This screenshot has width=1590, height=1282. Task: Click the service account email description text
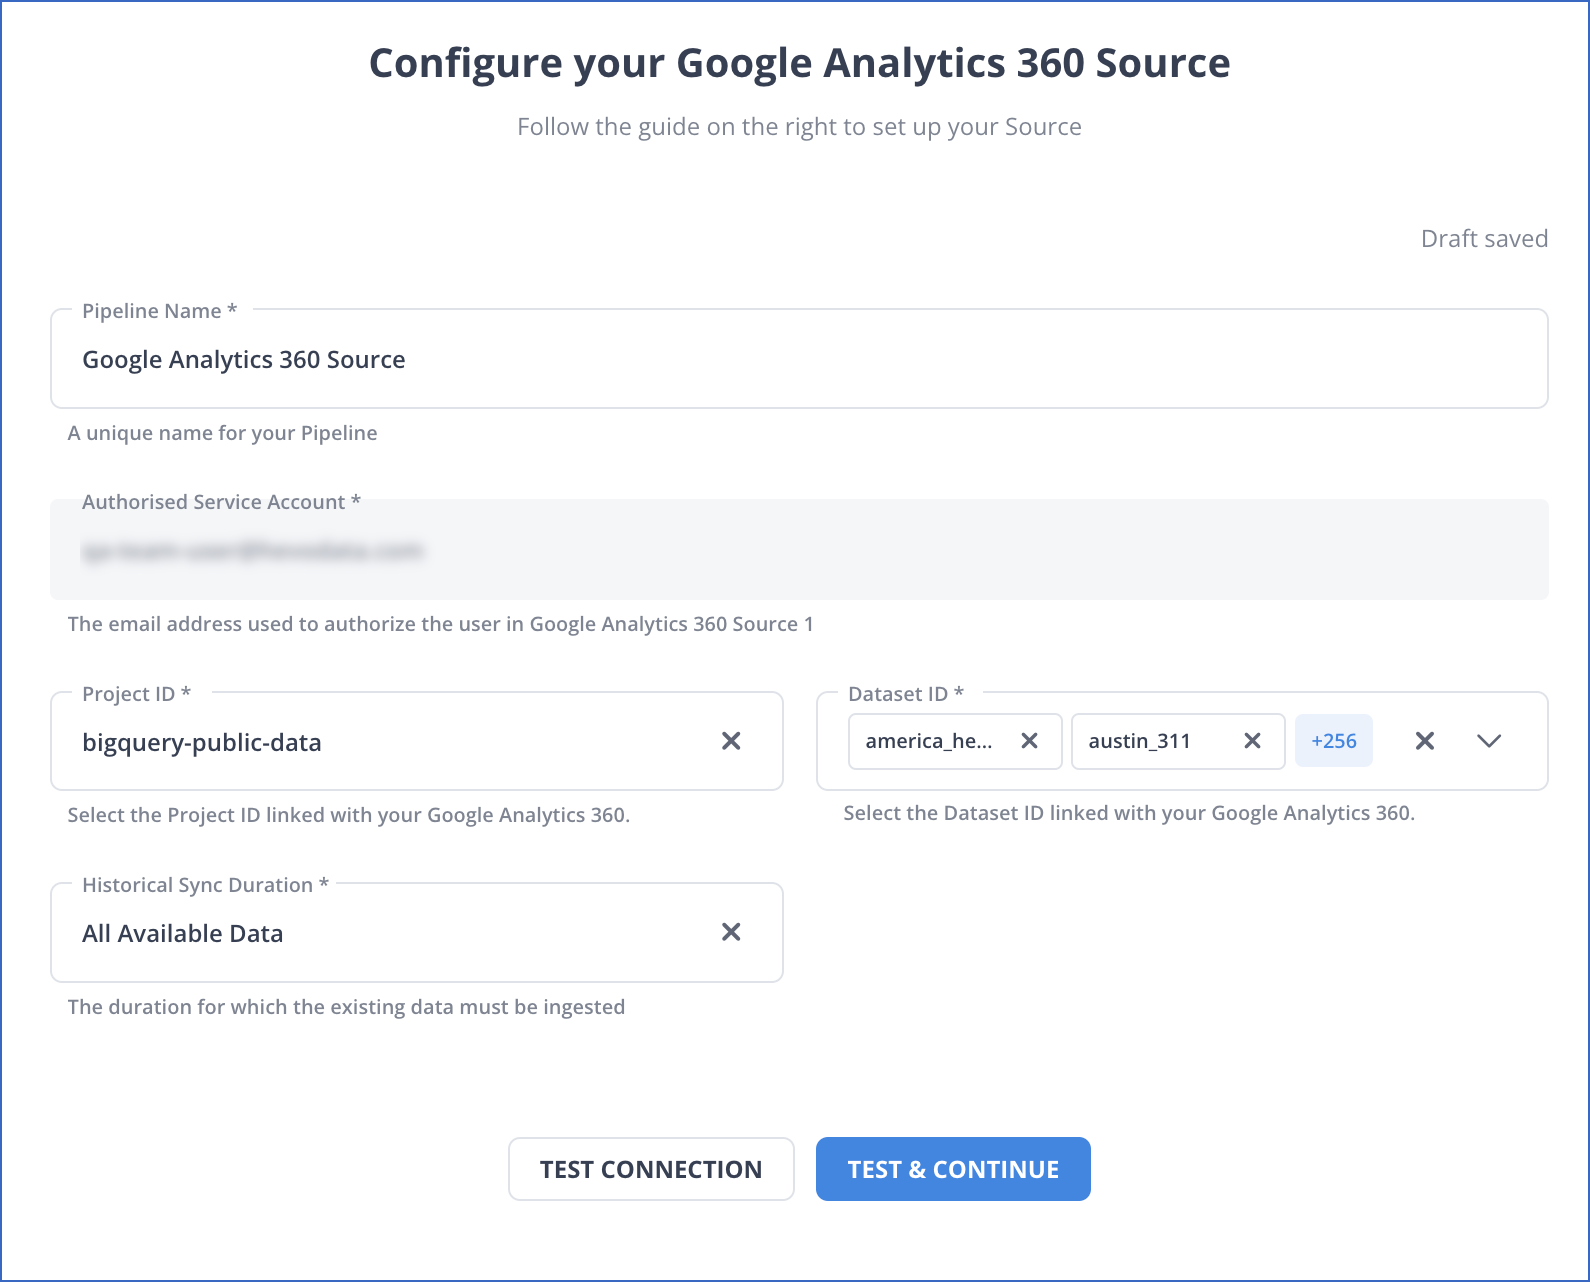pyautogui.click(x=440, y=624)
